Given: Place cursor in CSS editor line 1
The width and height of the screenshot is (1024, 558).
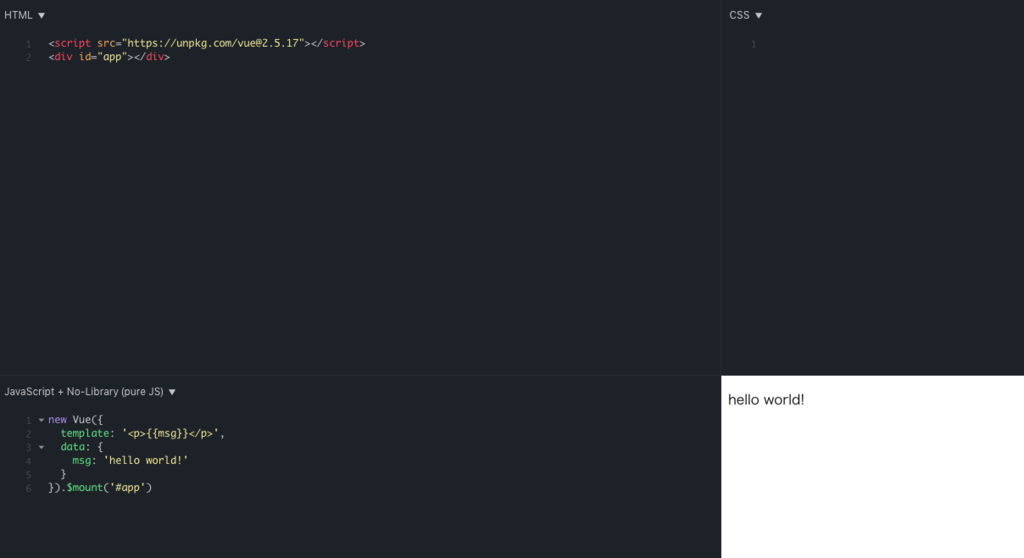Looking at the screenshot, I should click(888, 44).
